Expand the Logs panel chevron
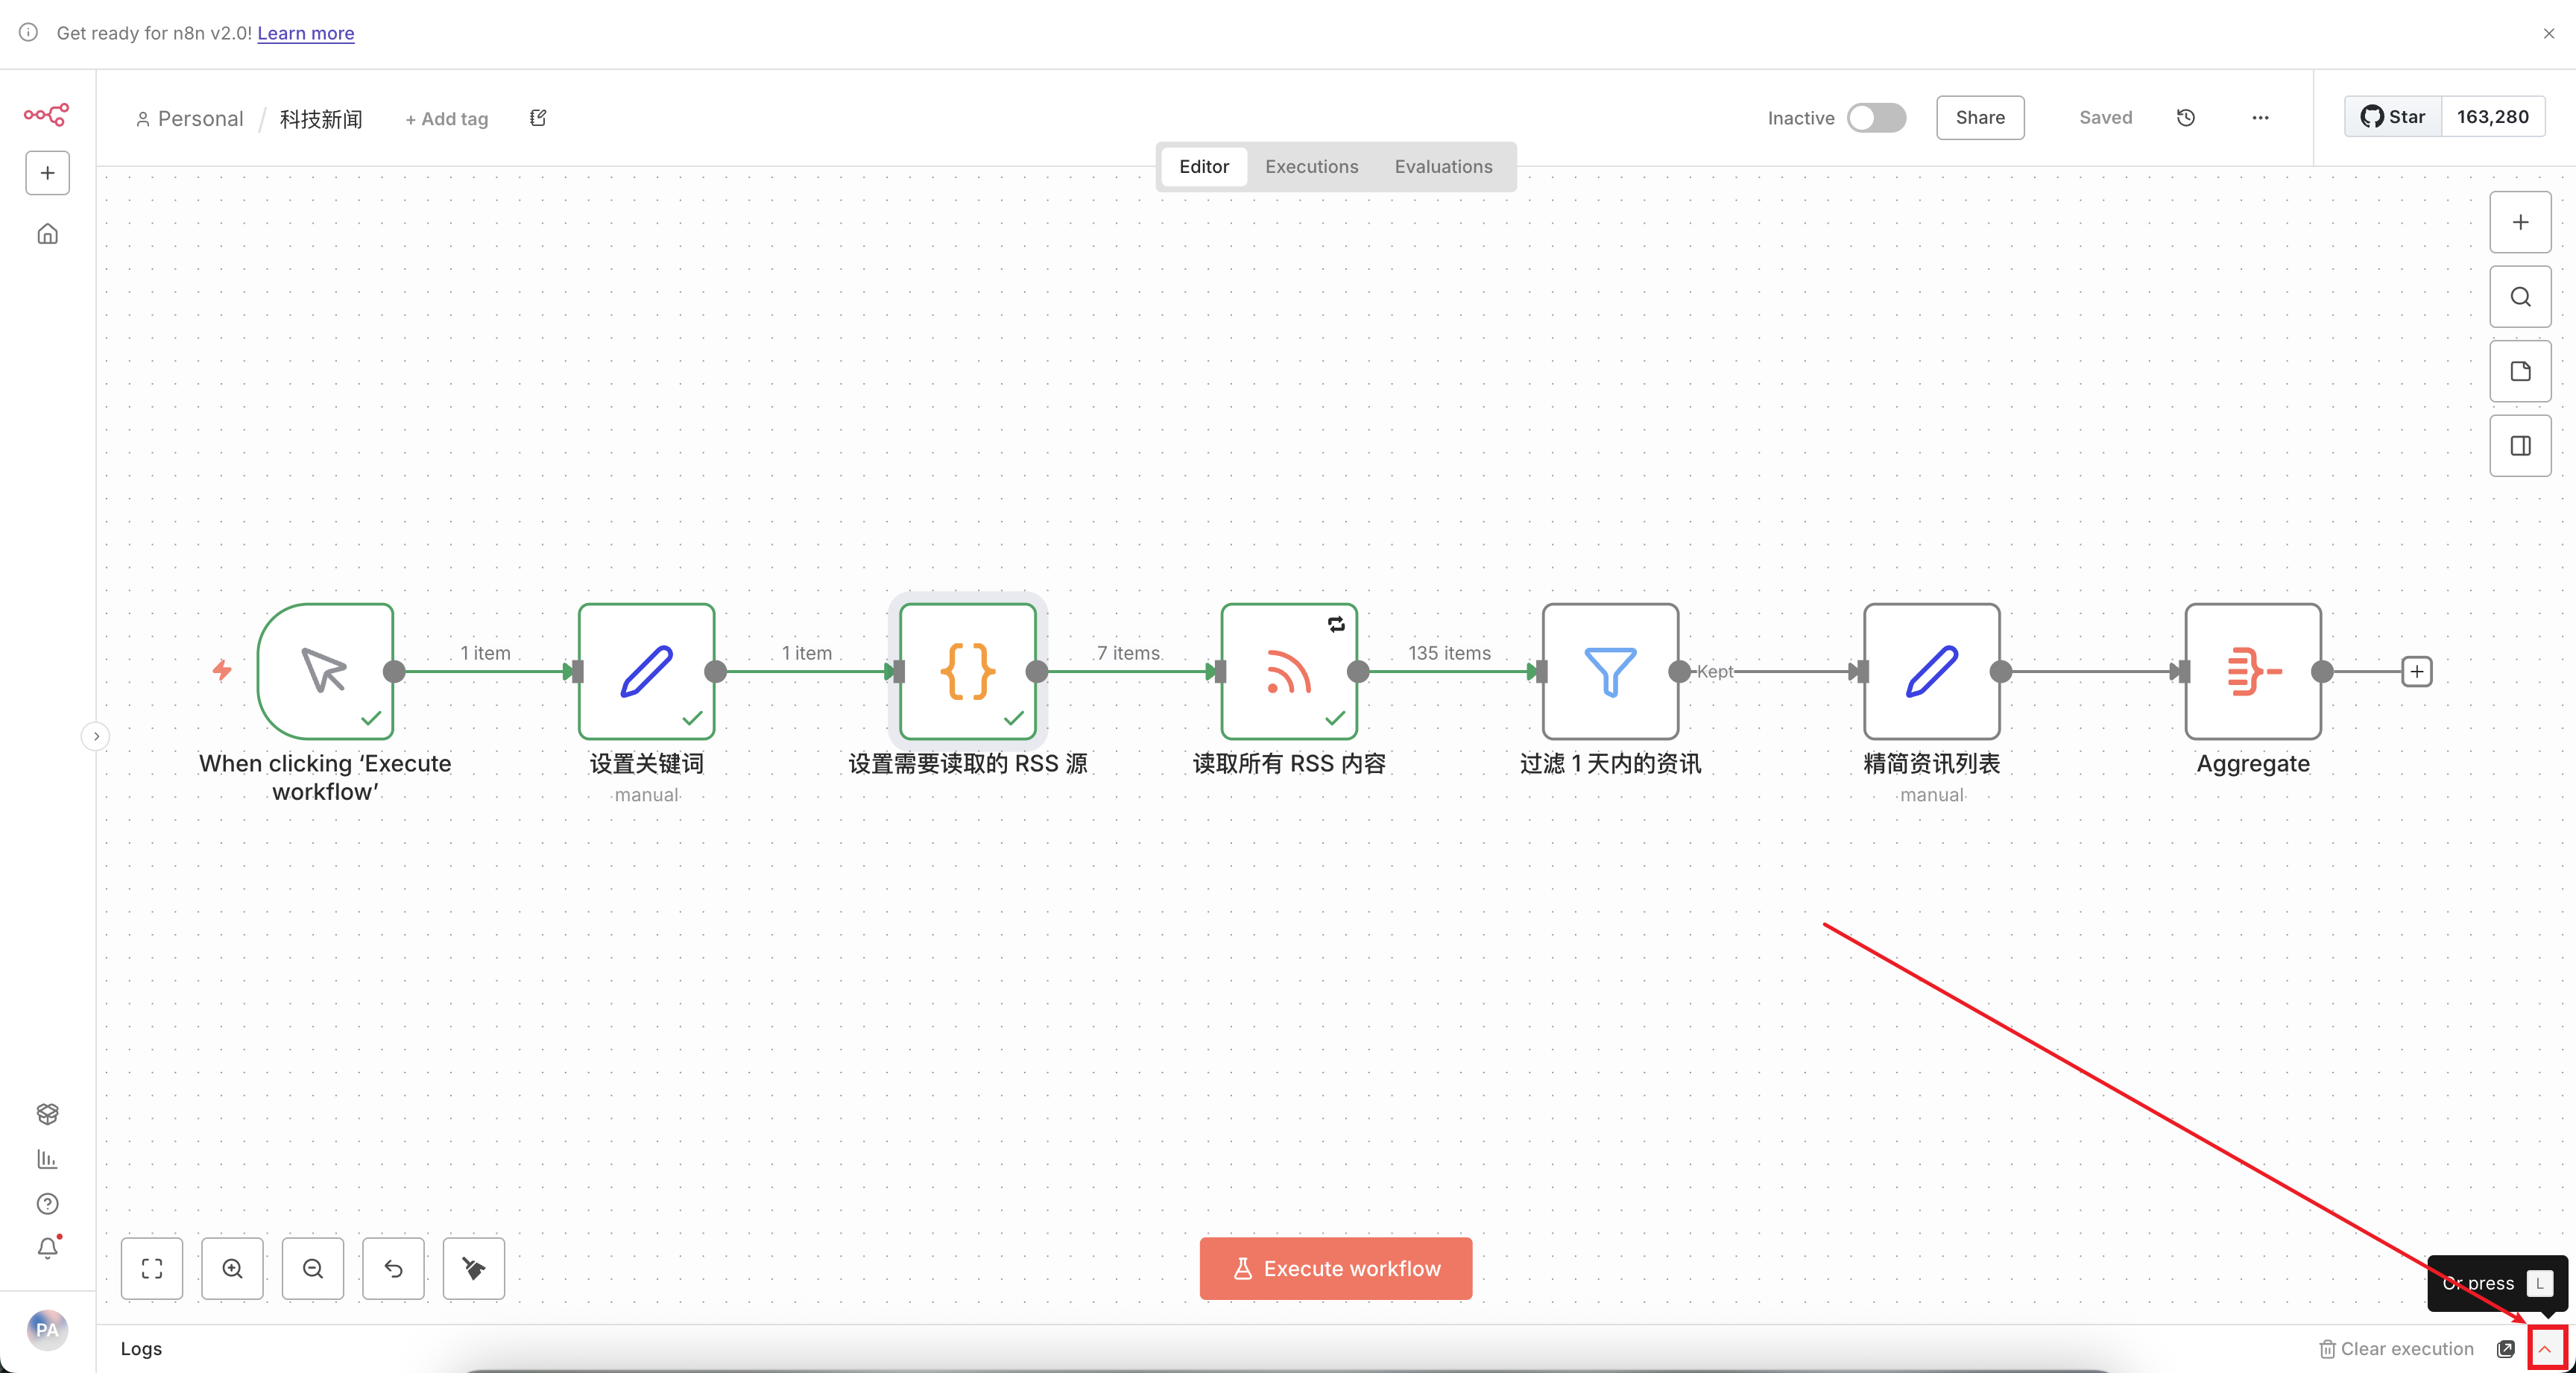Viewport: 2576px width, 1373px height. click(x=2545, y=1349)
